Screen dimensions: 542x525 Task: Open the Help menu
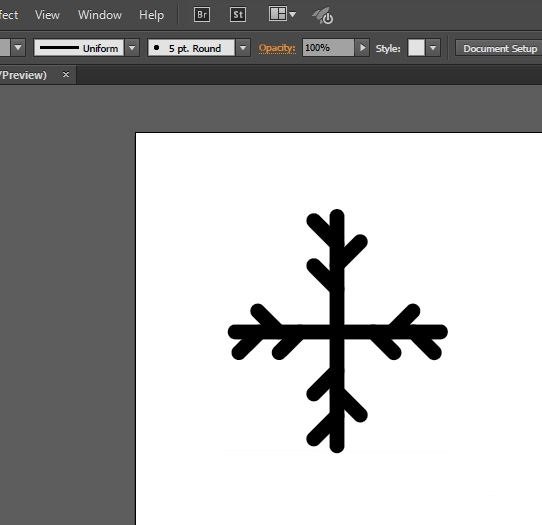pos(151,15)
